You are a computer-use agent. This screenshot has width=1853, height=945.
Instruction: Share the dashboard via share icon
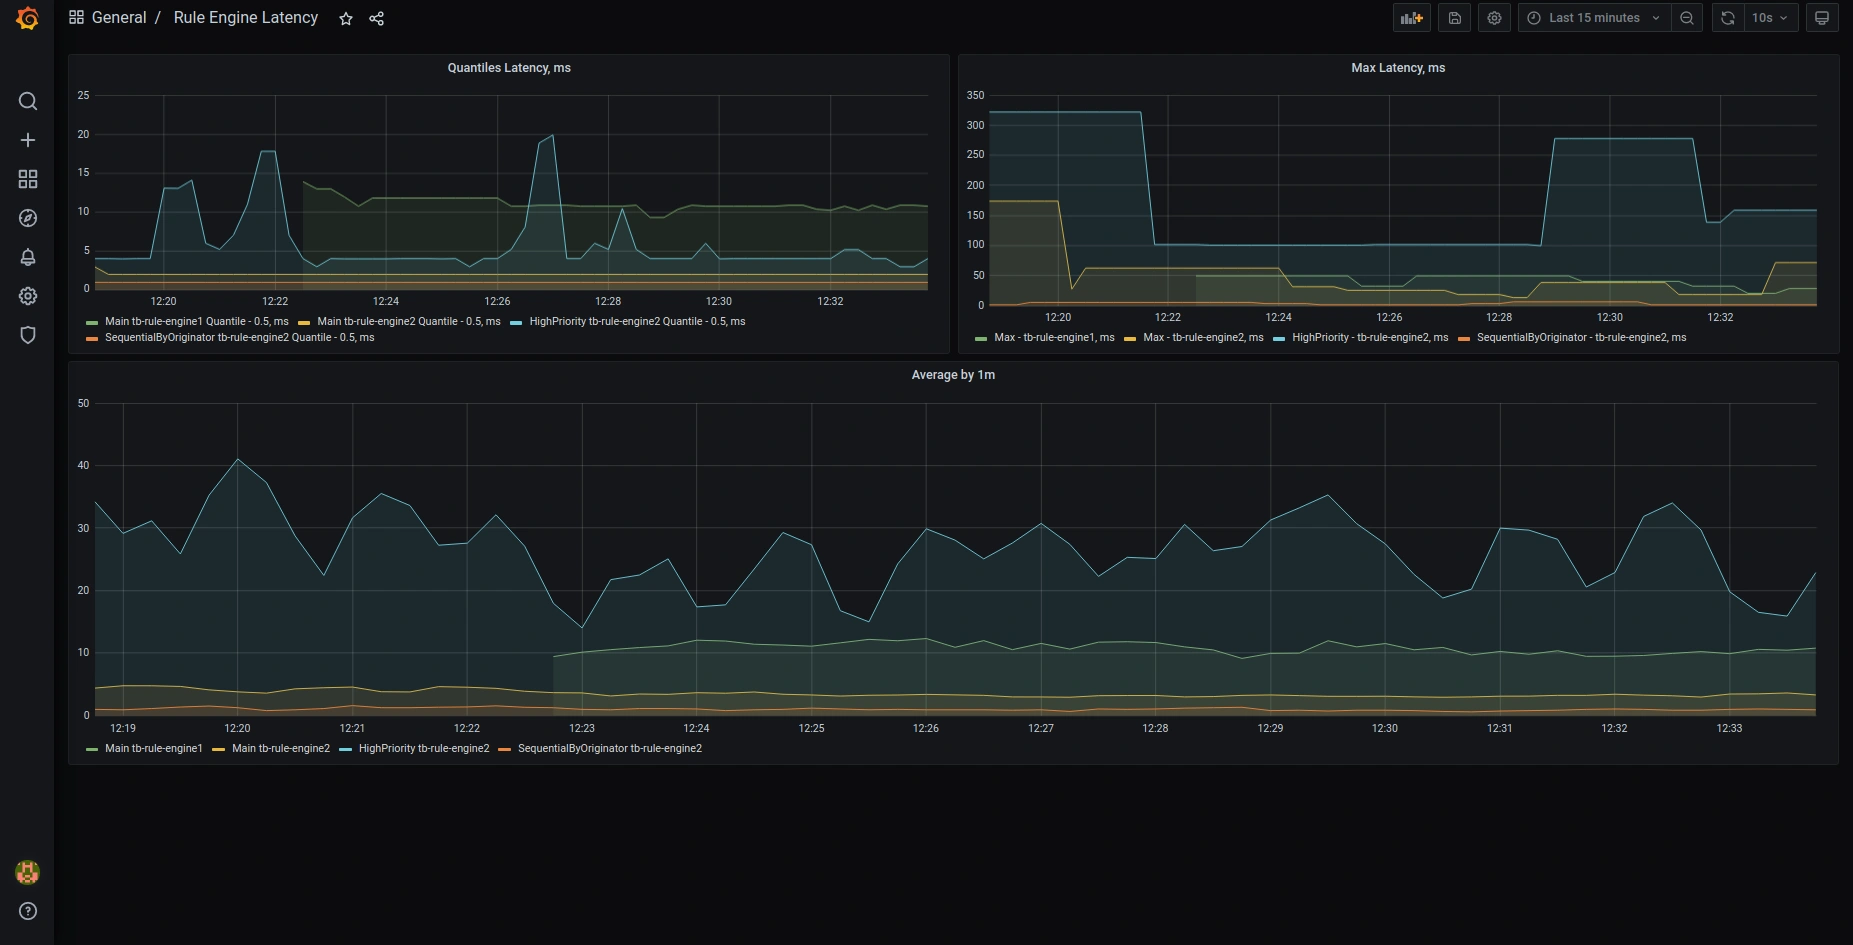377,19
